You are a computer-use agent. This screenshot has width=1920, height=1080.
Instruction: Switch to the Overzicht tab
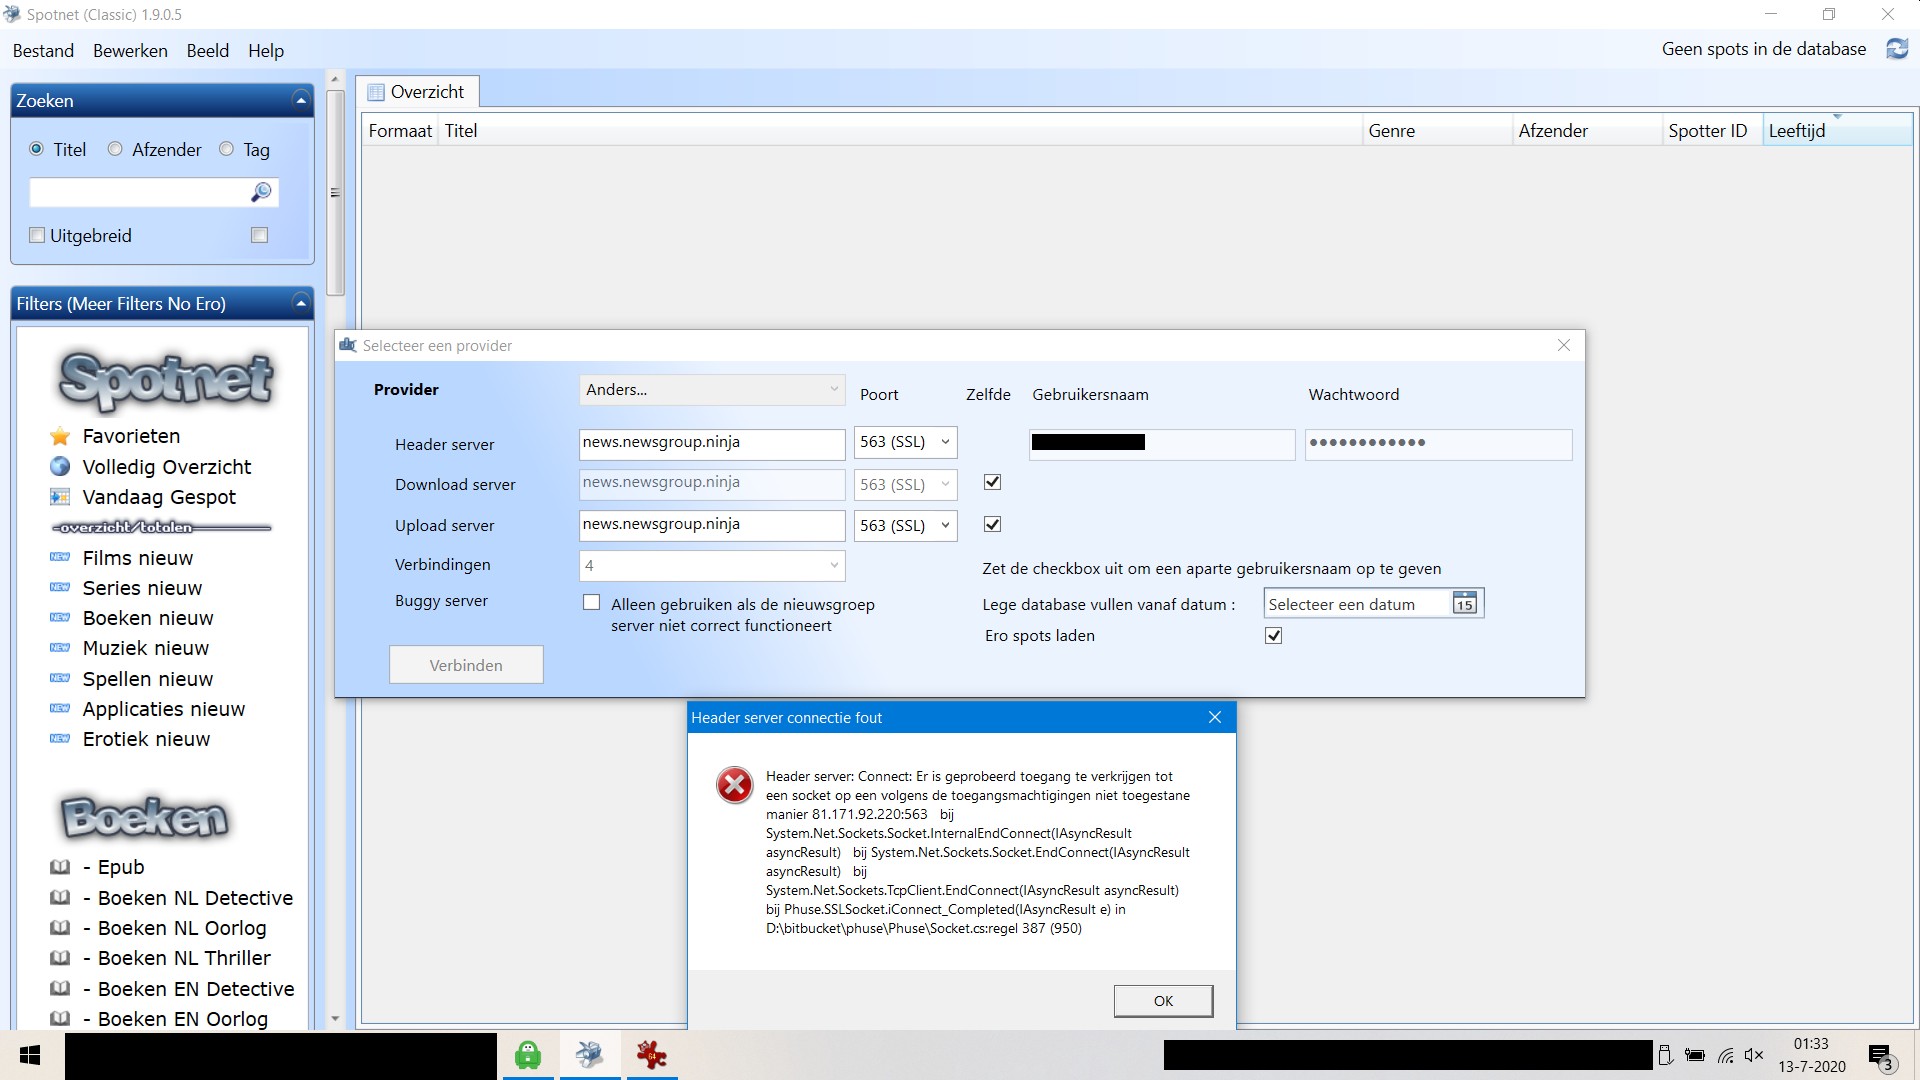417,92
